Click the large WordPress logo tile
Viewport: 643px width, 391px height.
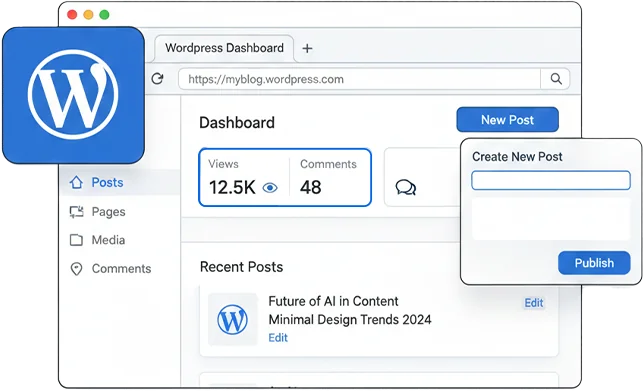[x=73, y=95]
